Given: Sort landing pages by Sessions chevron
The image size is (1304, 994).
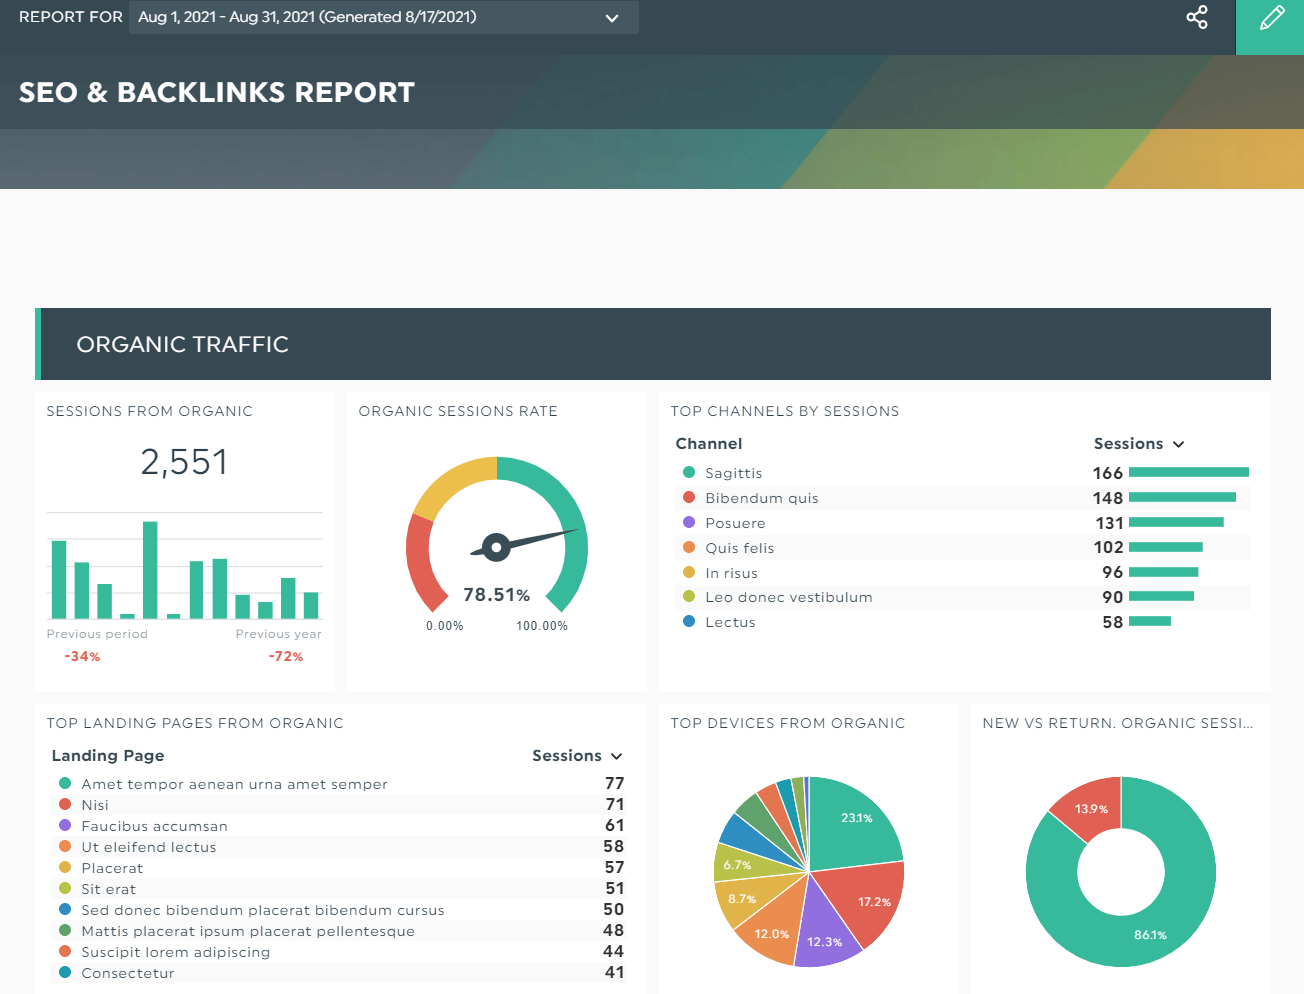Looking at the screenshot, I should click(x=616, y=756).
